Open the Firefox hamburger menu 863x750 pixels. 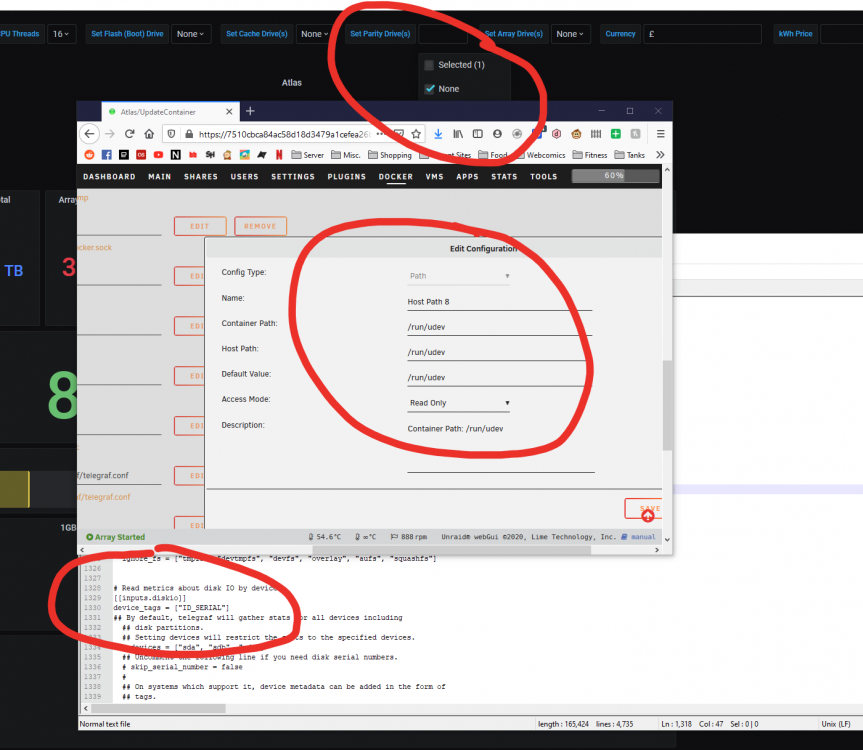(x=660, y=134)
